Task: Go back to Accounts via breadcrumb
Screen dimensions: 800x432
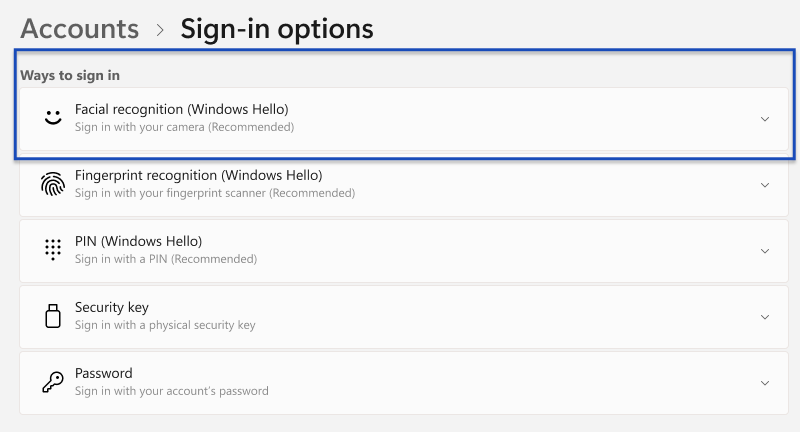Action: 80,29
